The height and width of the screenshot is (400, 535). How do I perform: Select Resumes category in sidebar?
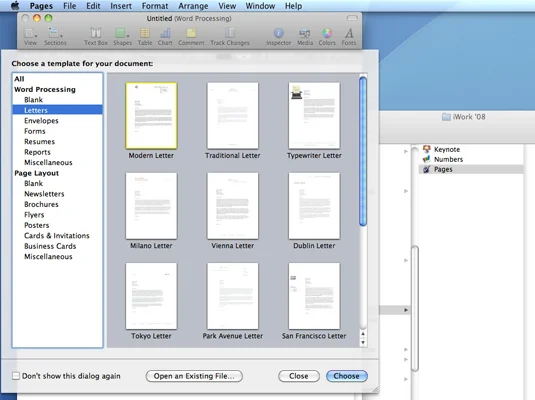tap(40, 142)
